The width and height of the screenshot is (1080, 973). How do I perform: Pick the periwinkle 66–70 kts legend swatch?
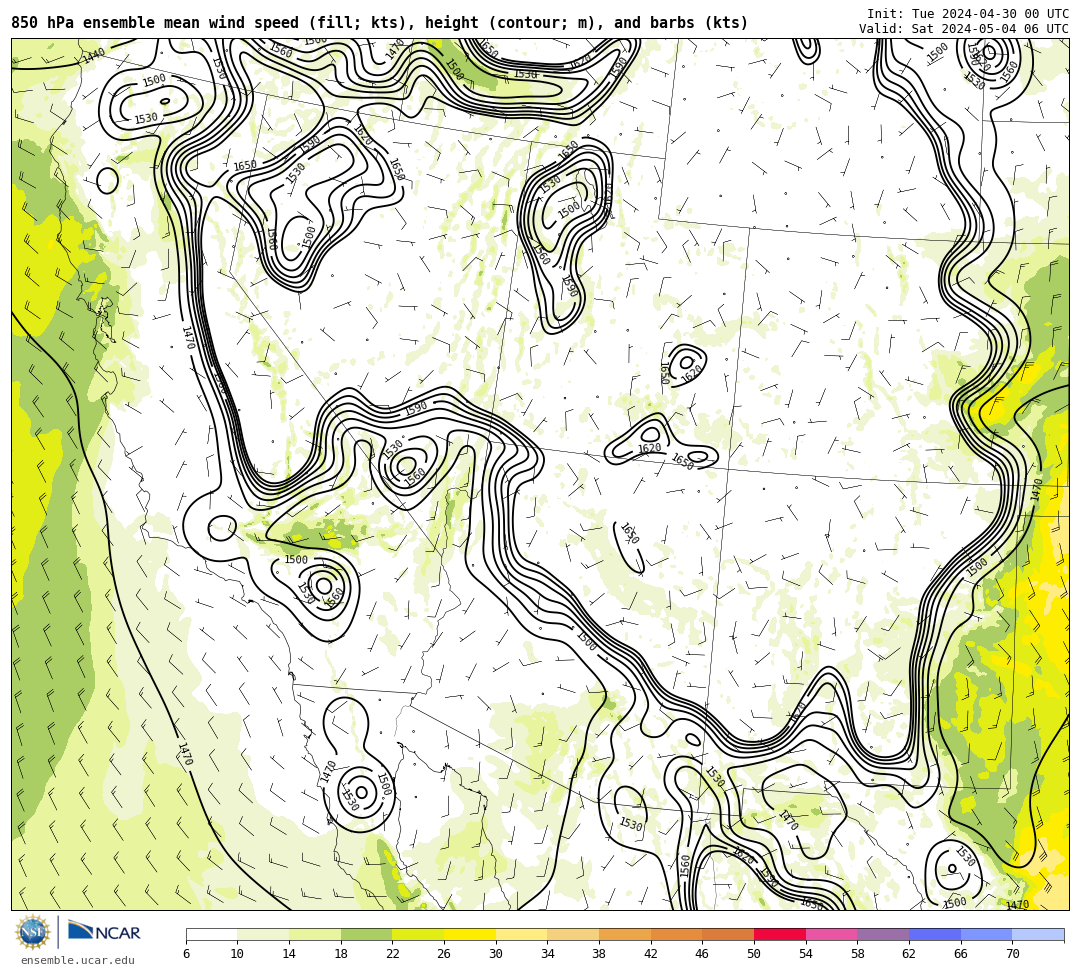click(x=986, y=934)
